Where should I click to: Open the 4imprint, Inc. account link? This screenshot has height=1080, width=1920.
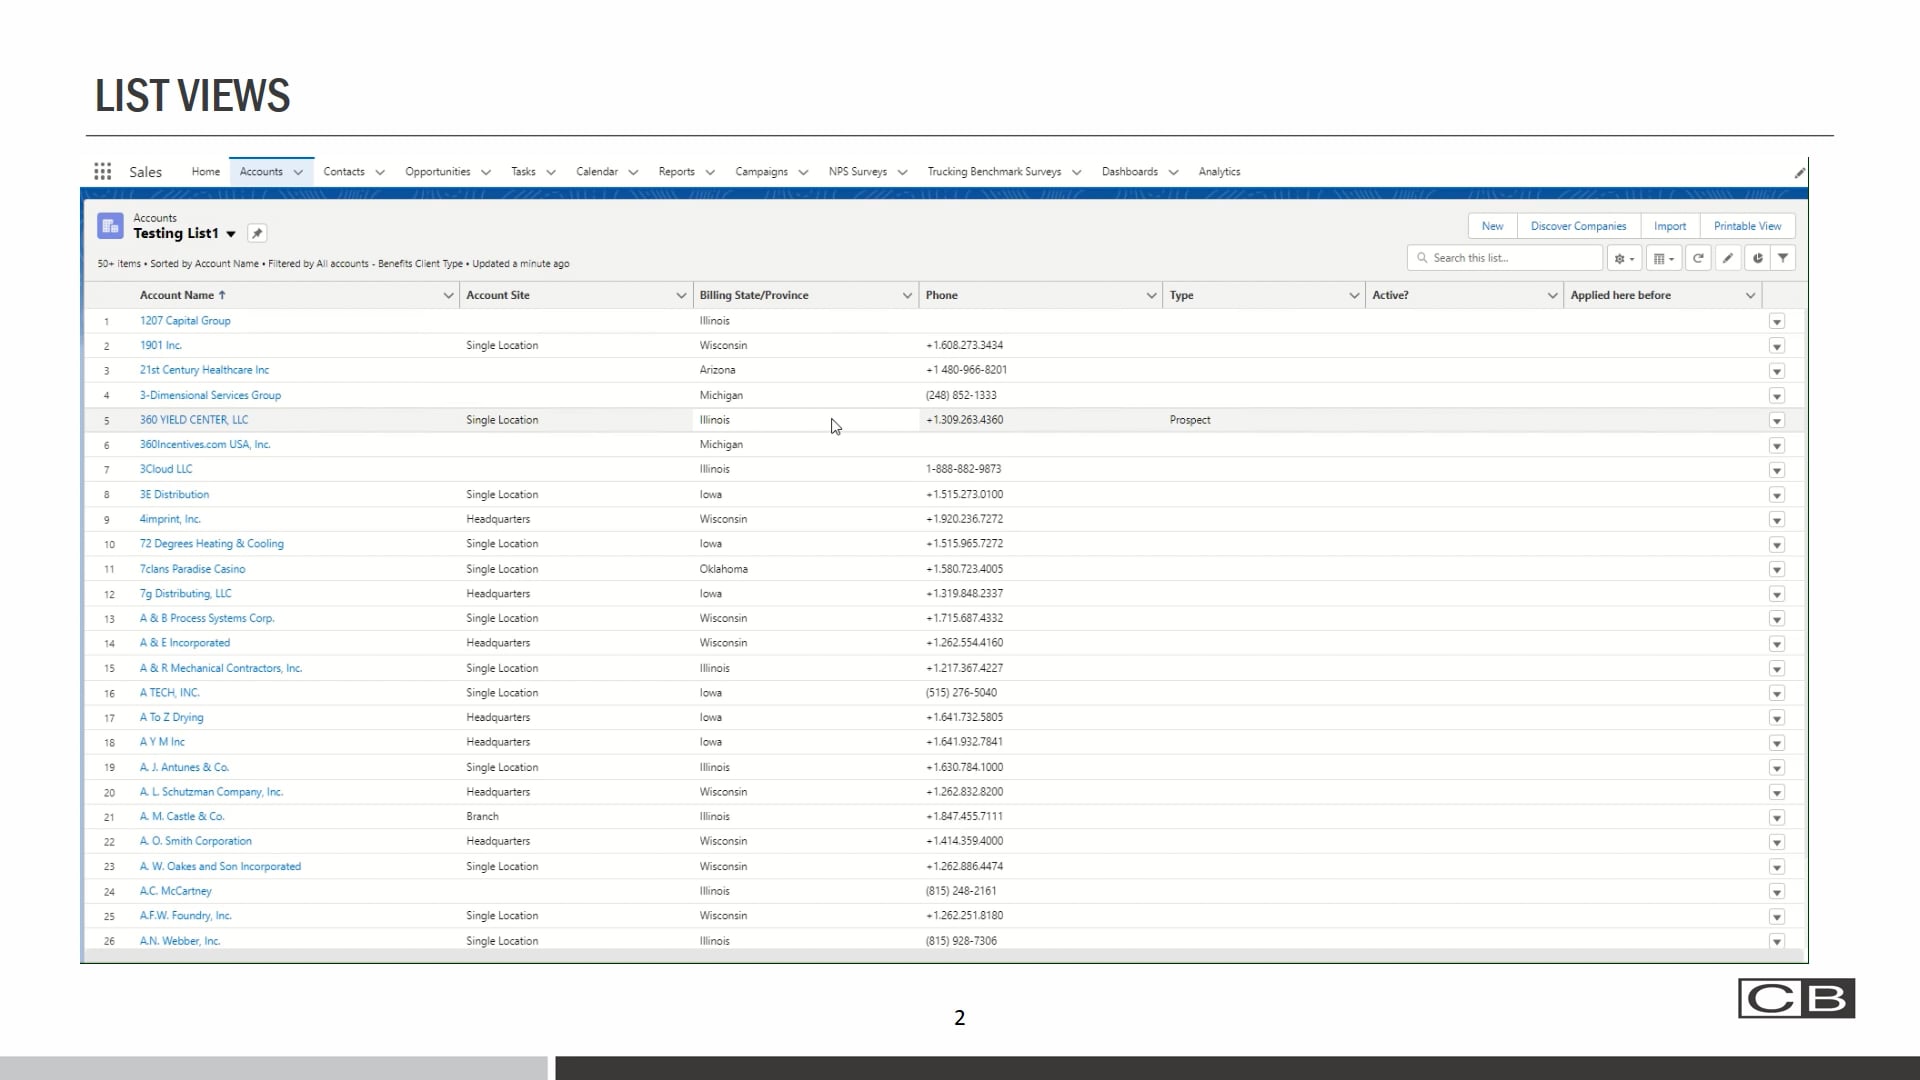click(170, 519)
